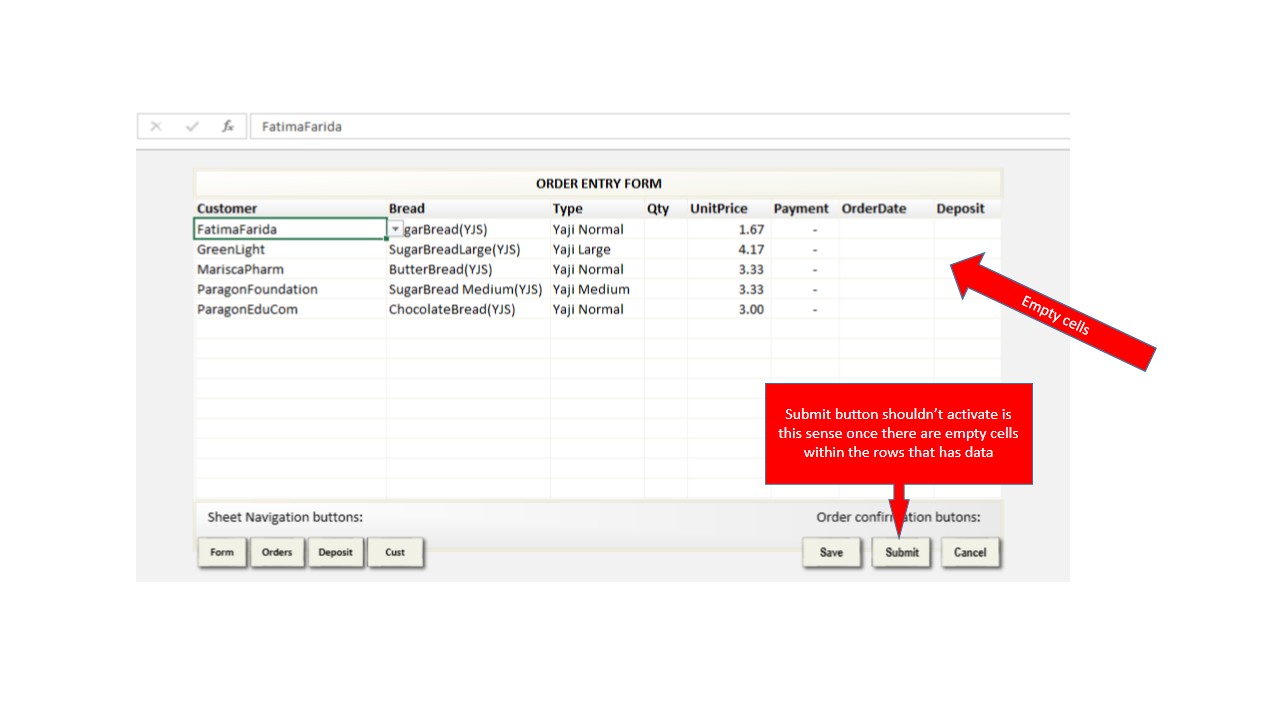Open the dropdown arrow beside FatimaFarida cell
The height and width of the screenshot is (720, 1280).
tap(395, 229)
